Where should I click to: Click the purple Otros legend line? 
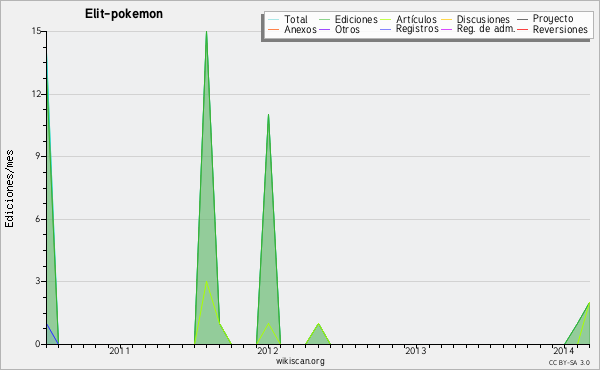click(x=324, y=29)
